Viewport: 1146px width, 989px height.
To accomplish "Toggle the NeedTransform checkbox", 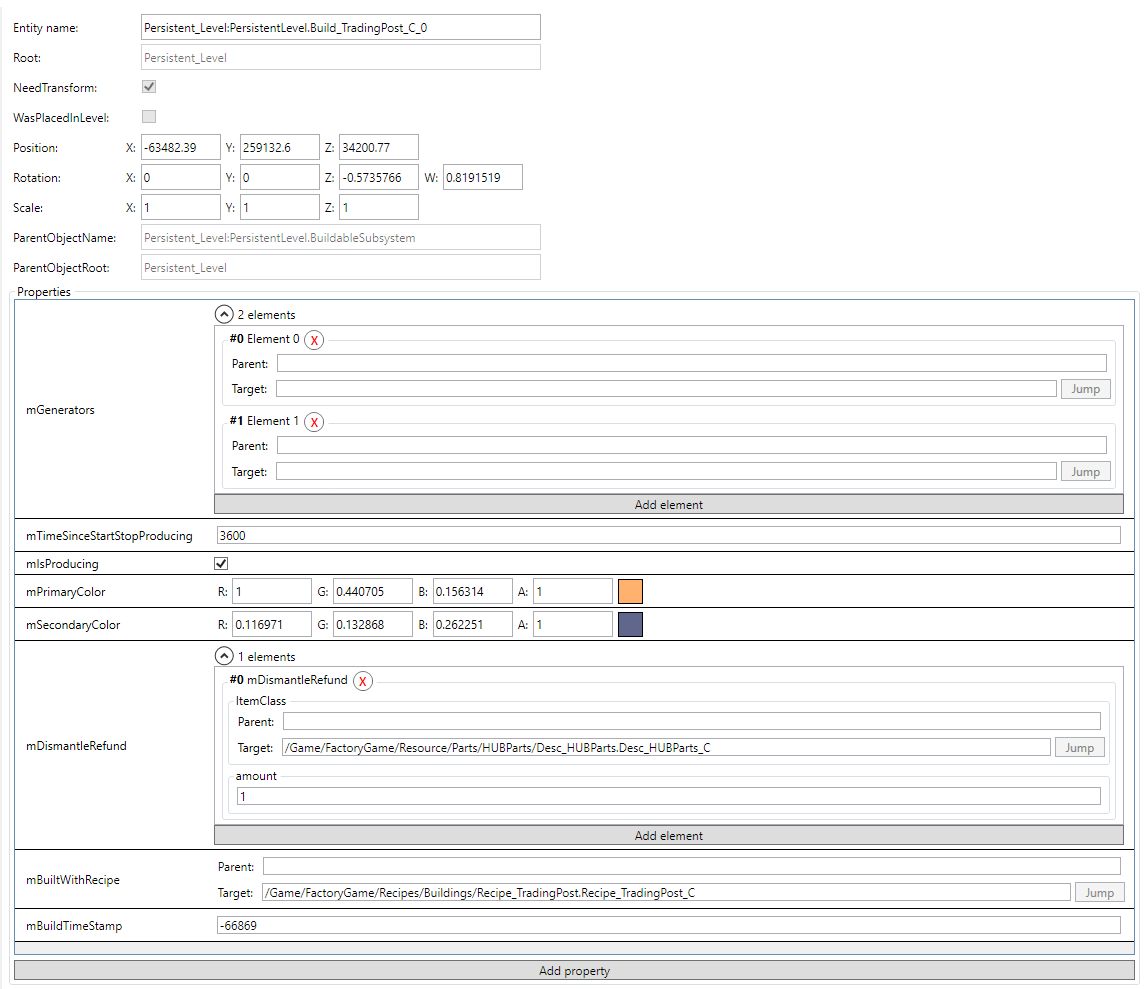I will [x=149, y=86].
